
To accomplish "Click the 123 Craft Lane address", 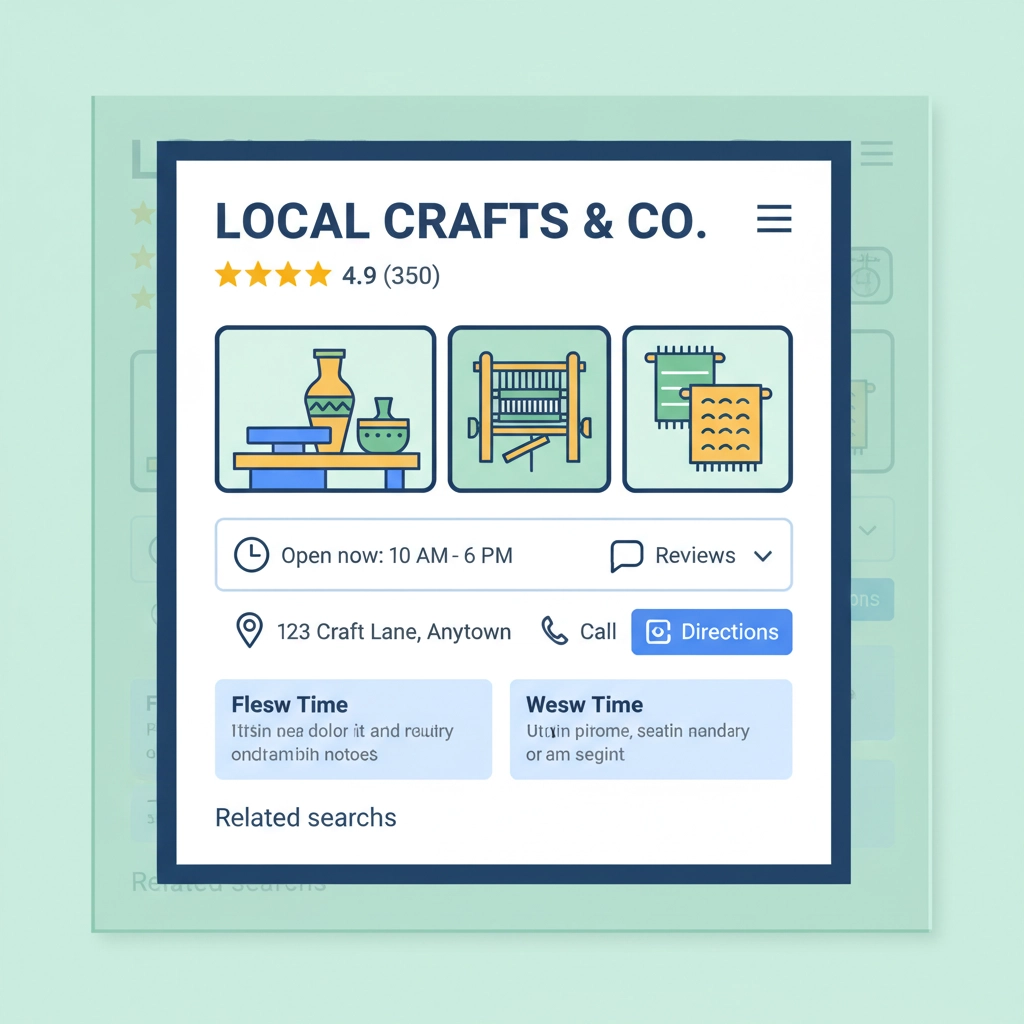I will click(x=393, y=632).
